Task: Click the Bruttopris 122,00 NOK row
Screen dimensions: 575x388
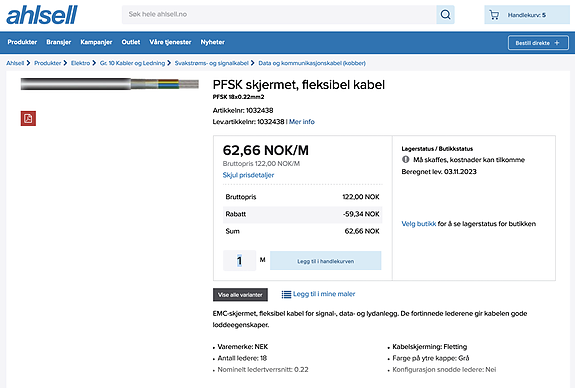Action: 303,197
